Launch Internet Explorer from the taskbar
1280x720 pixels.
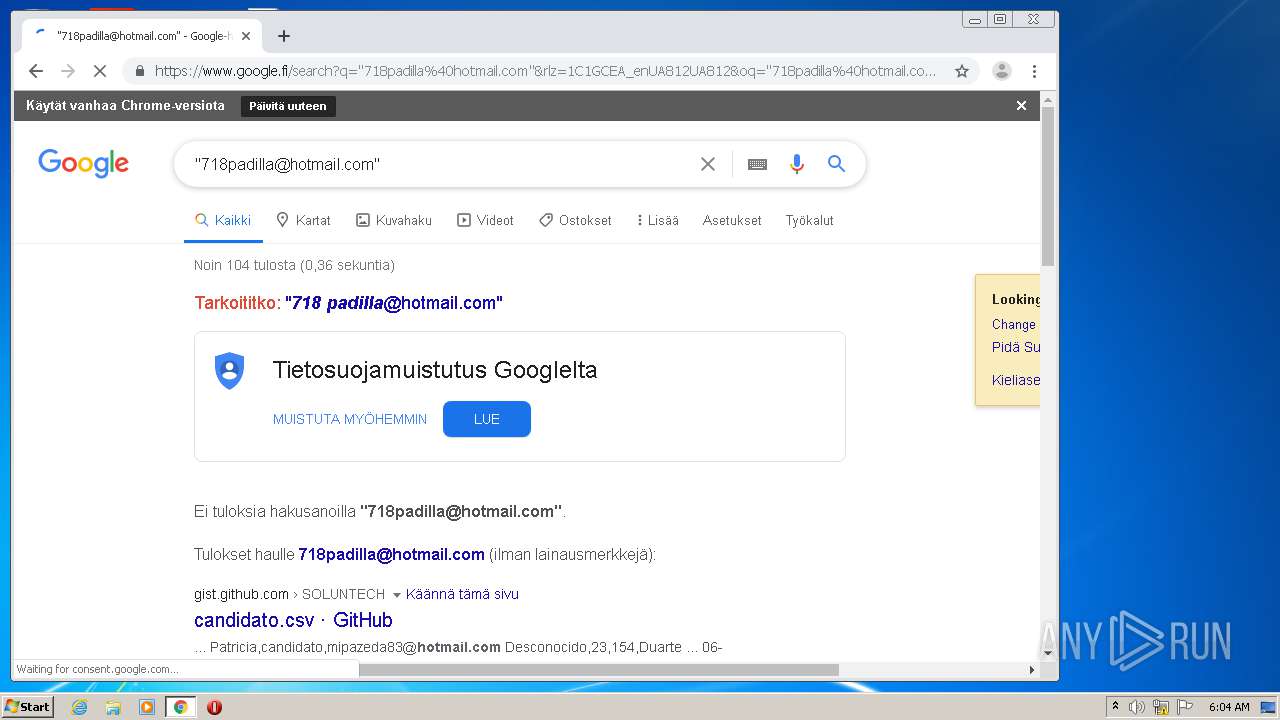pyautogui.click(x=79, y=707)
